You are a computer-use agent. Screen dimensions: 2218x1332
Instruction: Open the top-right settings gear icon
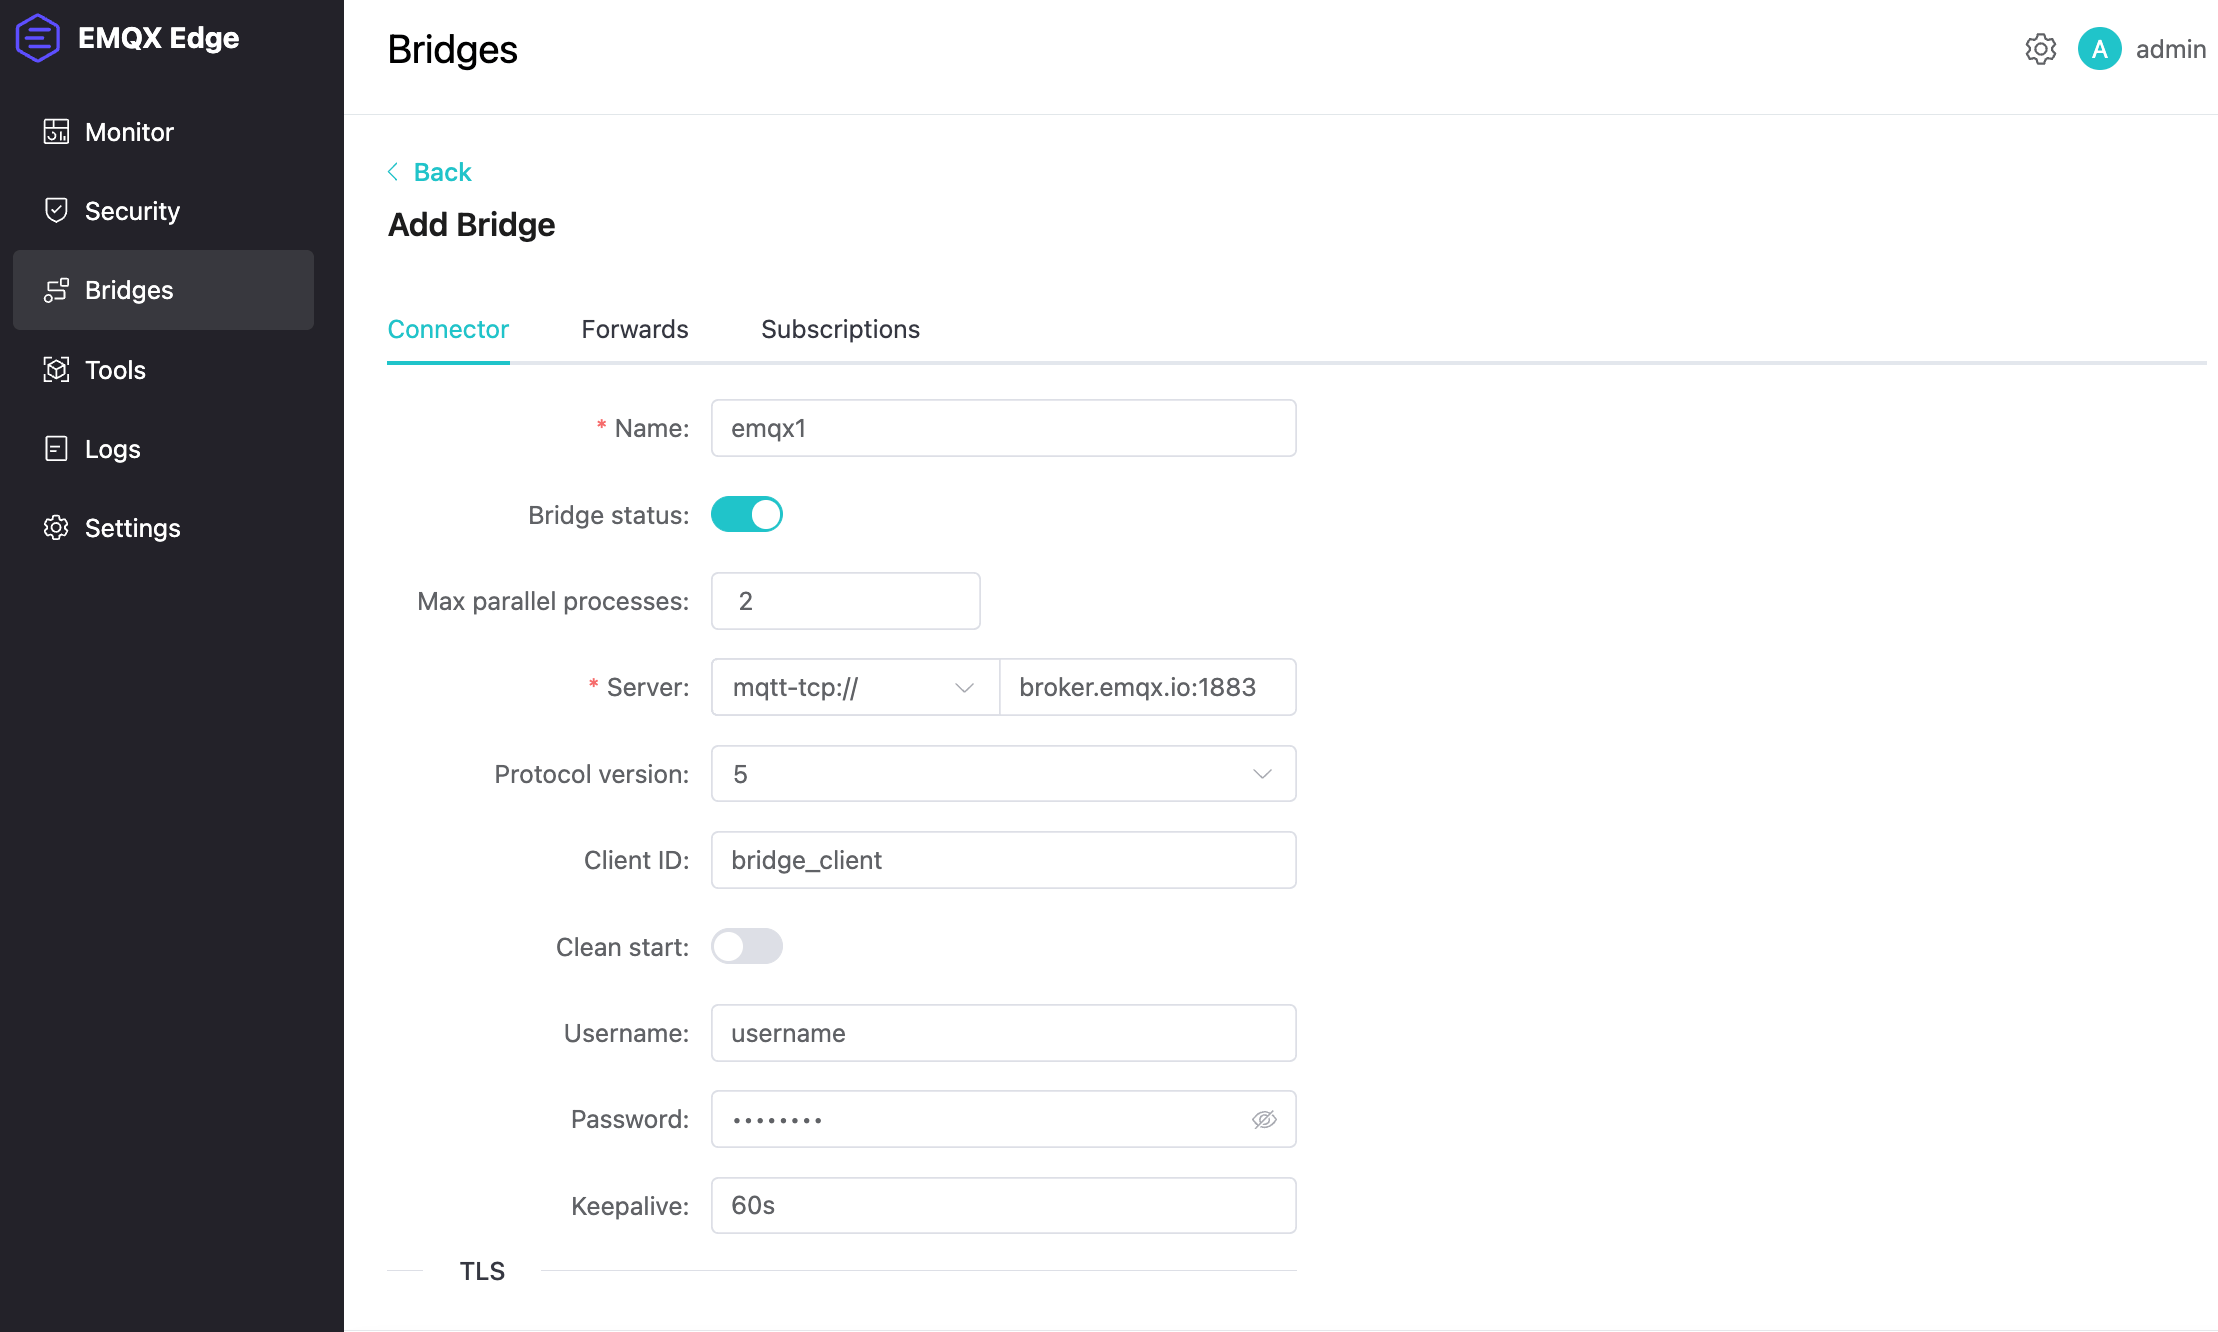2040,49
